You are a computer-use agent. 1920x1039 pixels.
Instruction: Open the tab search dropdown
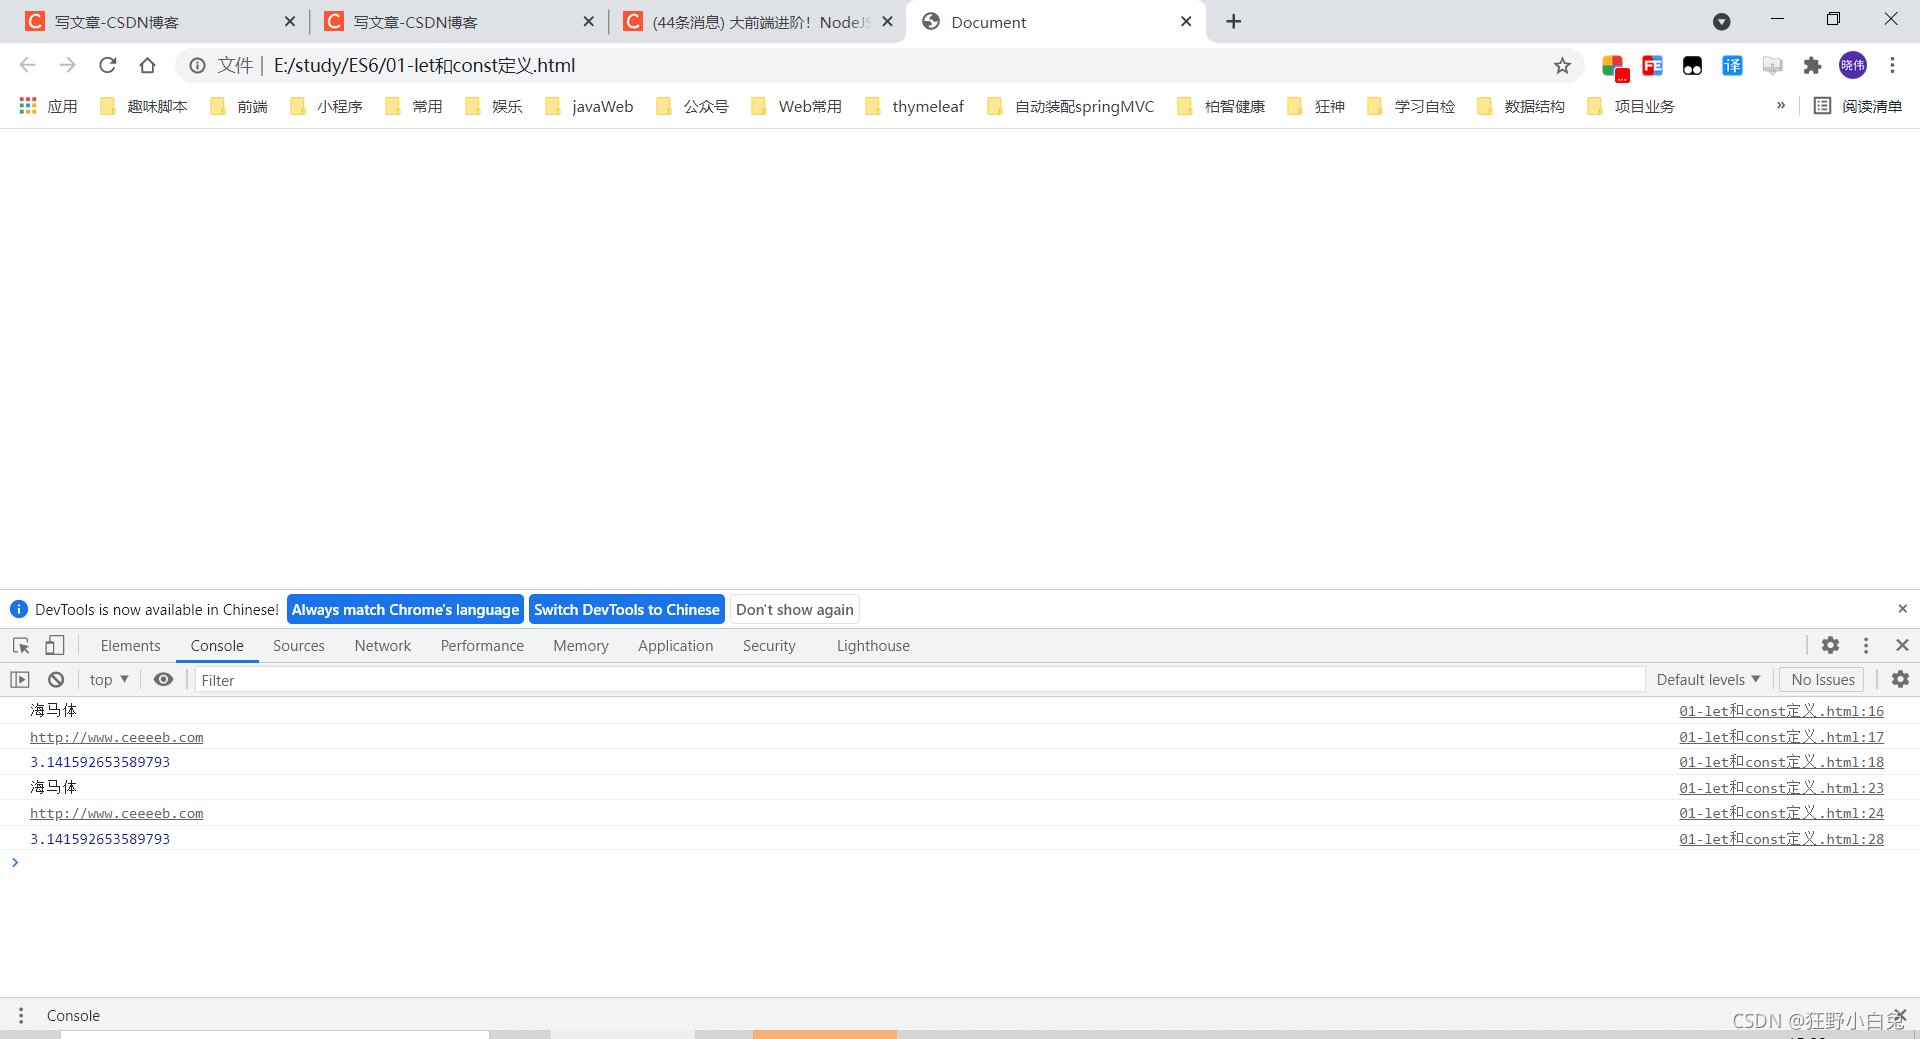[x=1722, y=22]
